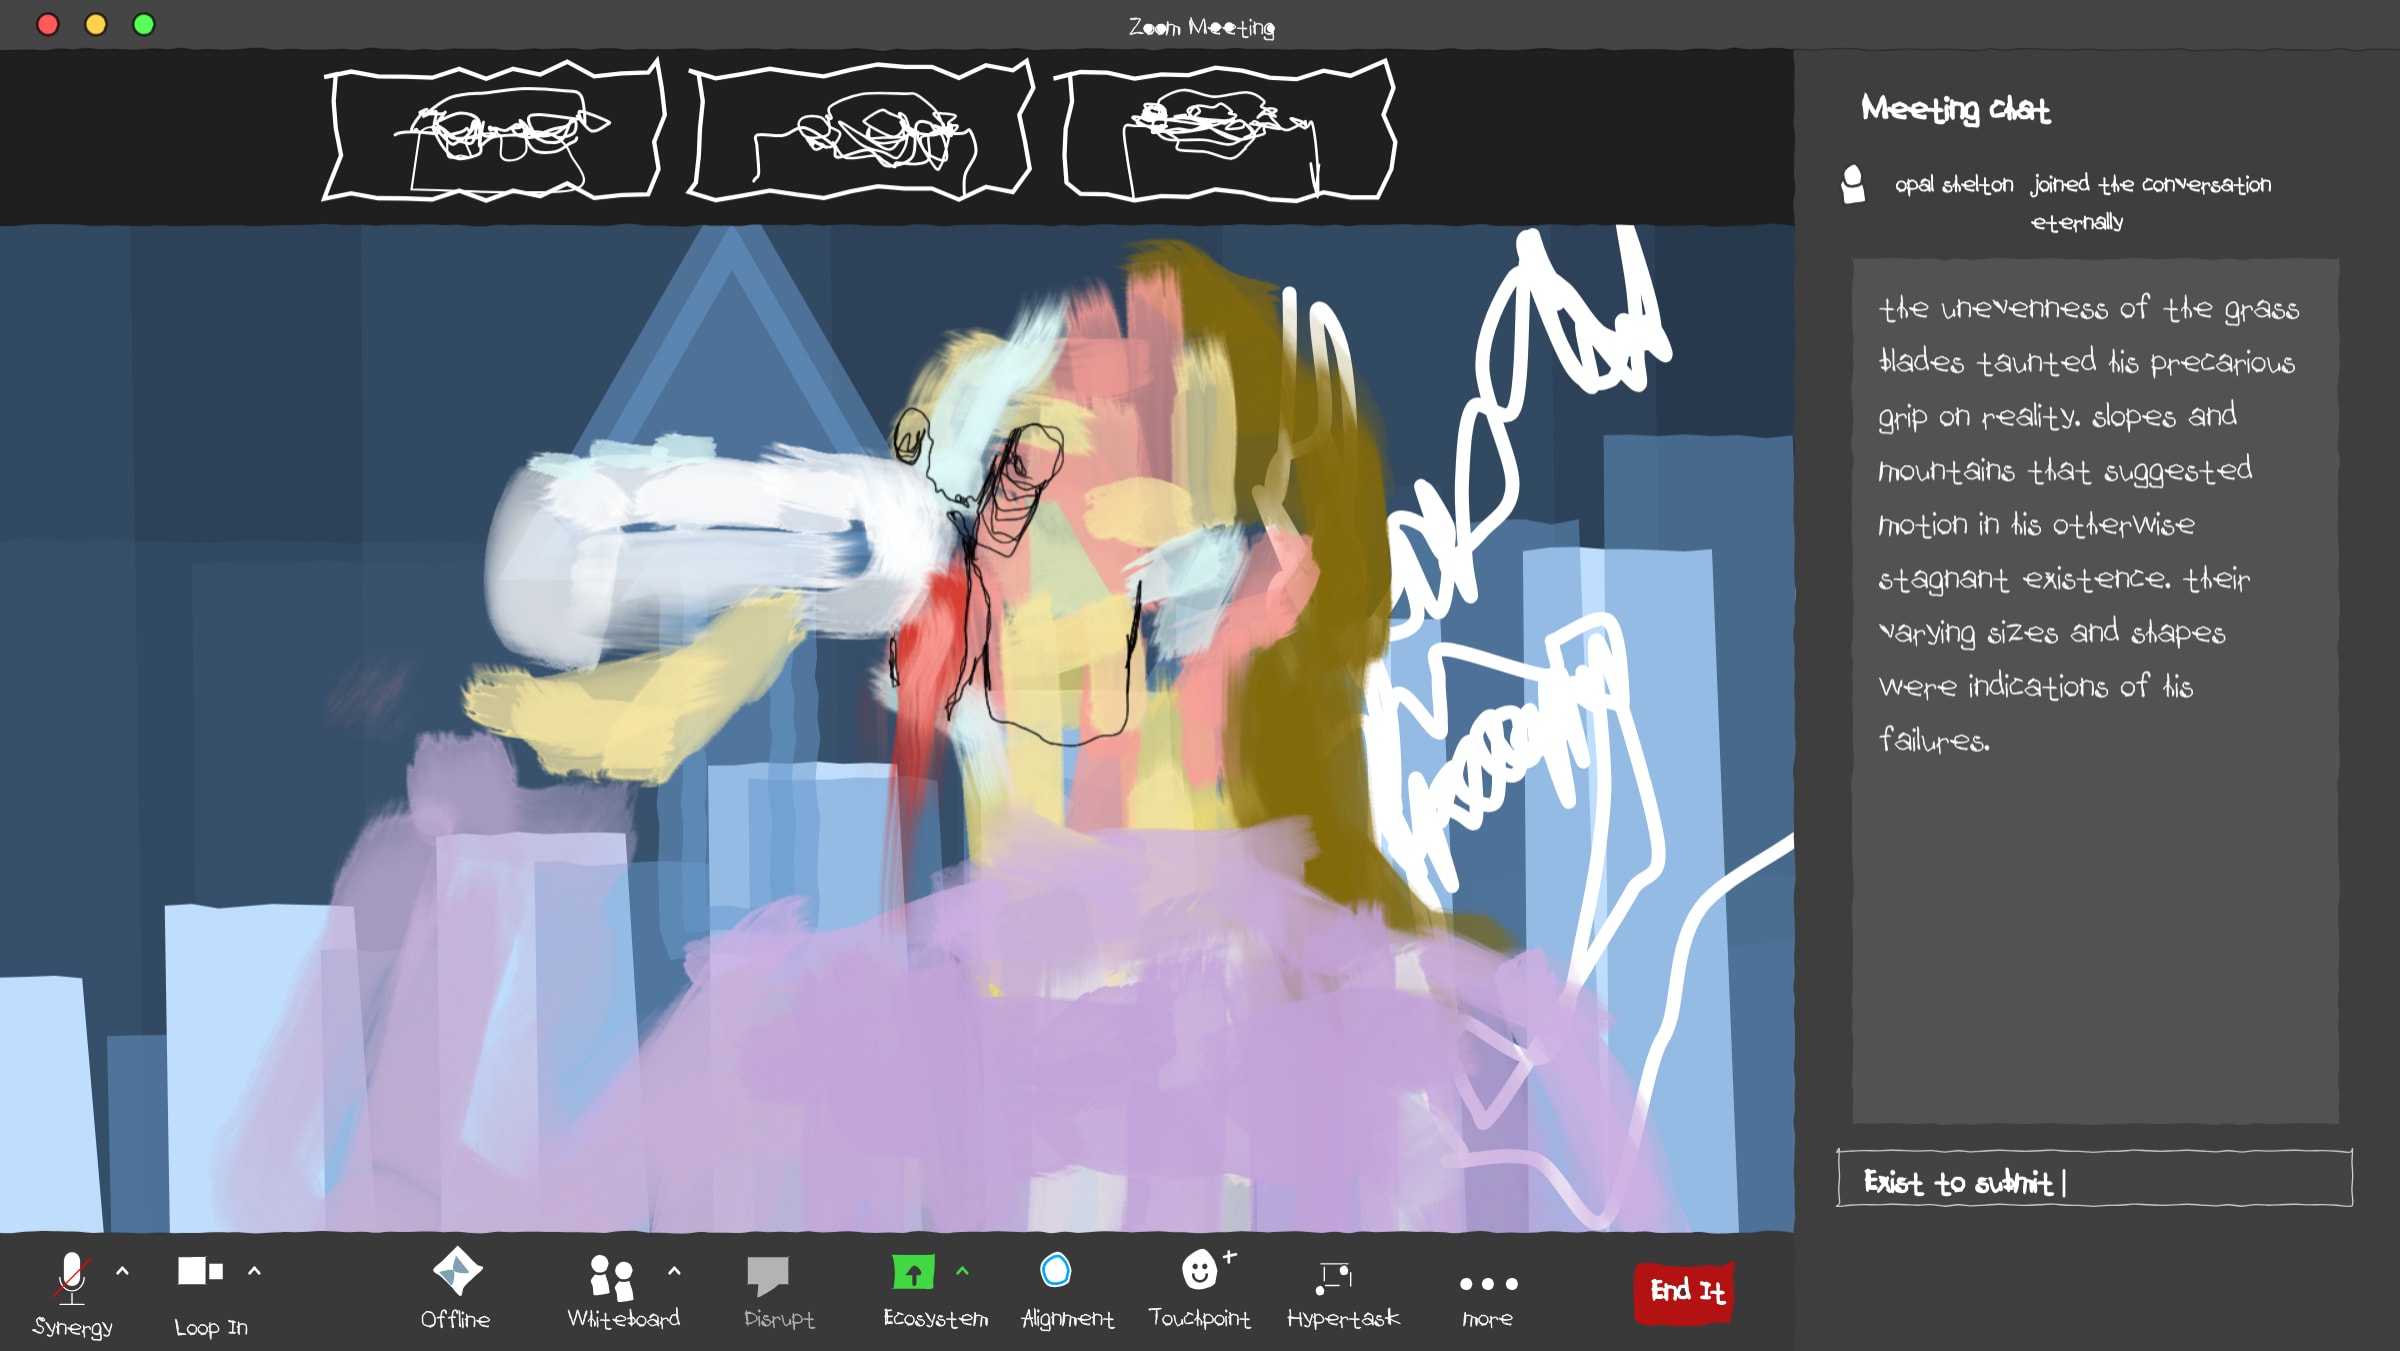Screen dimensions: 2400x1351
Task: Select the first participant thumbnail
Action: coord(494,132)
